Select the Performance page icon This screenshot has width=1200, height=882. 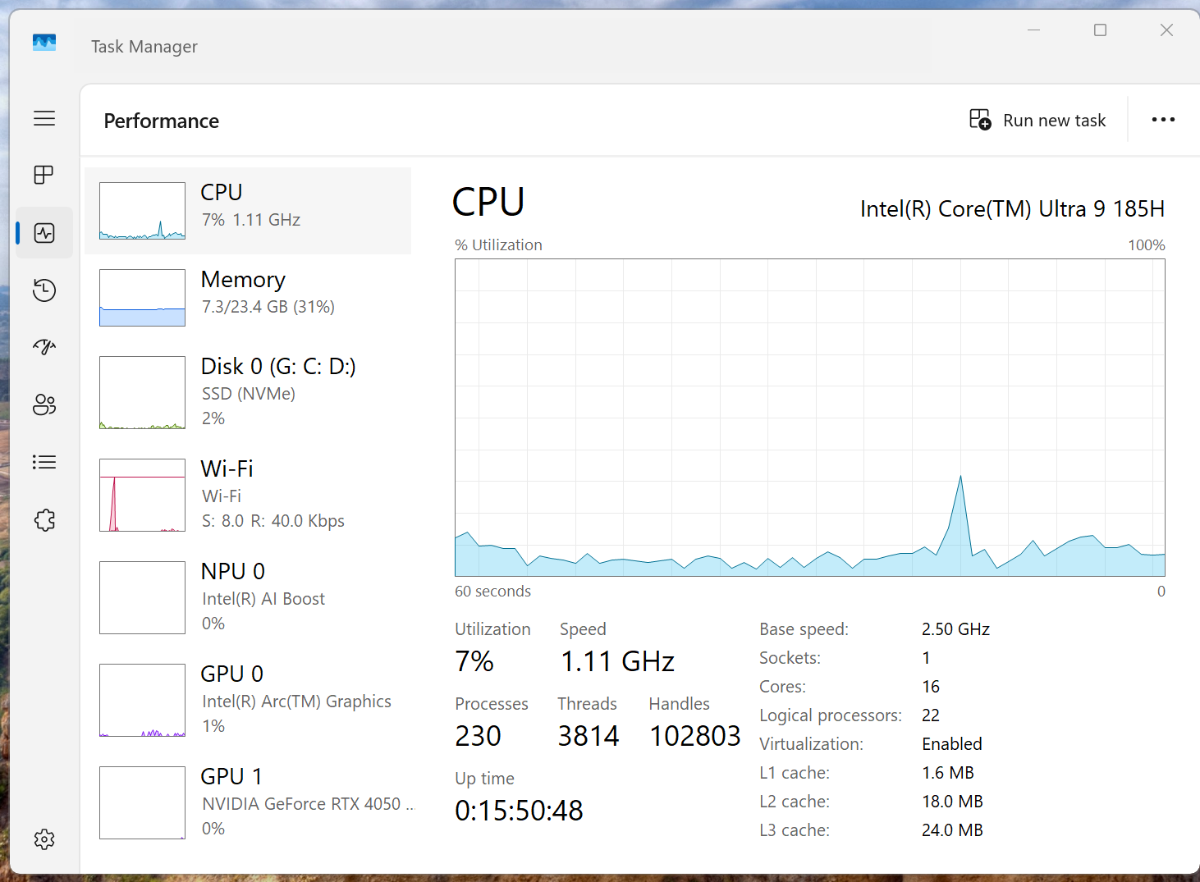(x=44, y=233)
